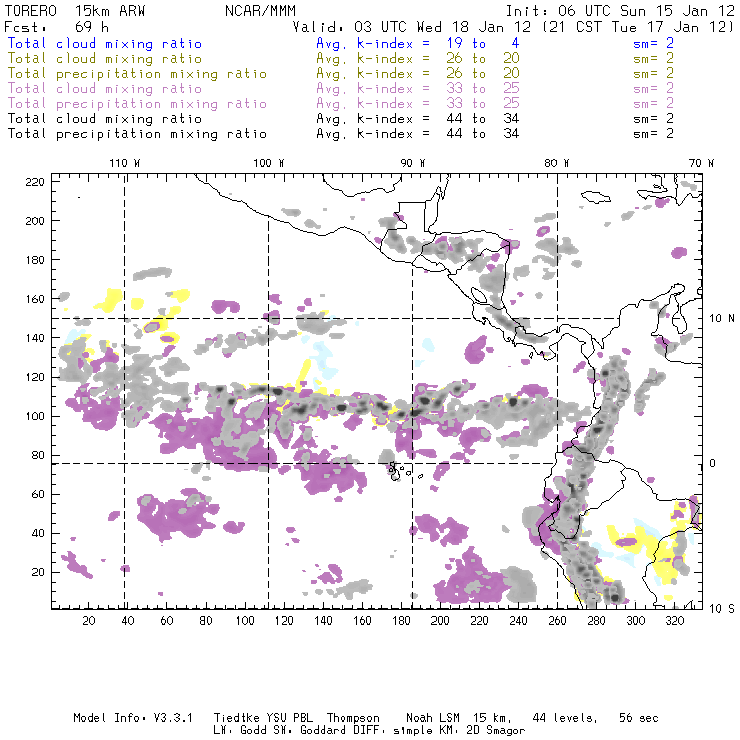Select the "Fcst: 69 h" forecast hour text
Image resolution: width=740 pixels, height=740 pixels.
tap(56, 27)
